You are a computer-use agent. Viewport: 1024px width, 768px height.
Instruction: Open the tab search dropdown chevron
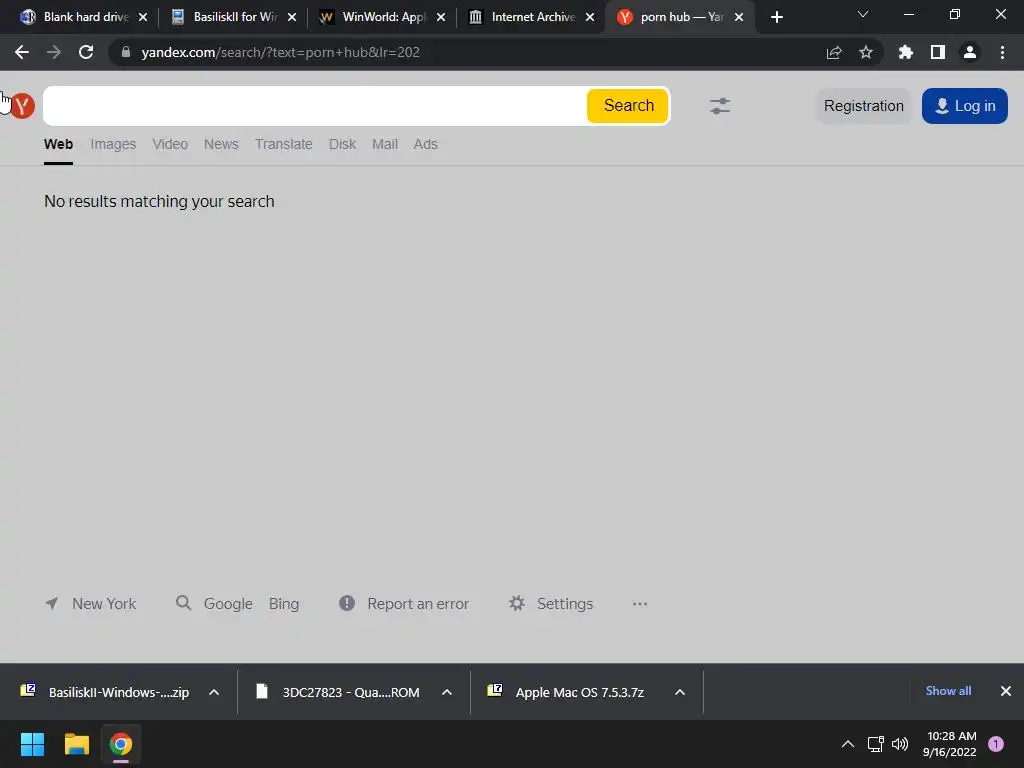[x=863, y=14]
